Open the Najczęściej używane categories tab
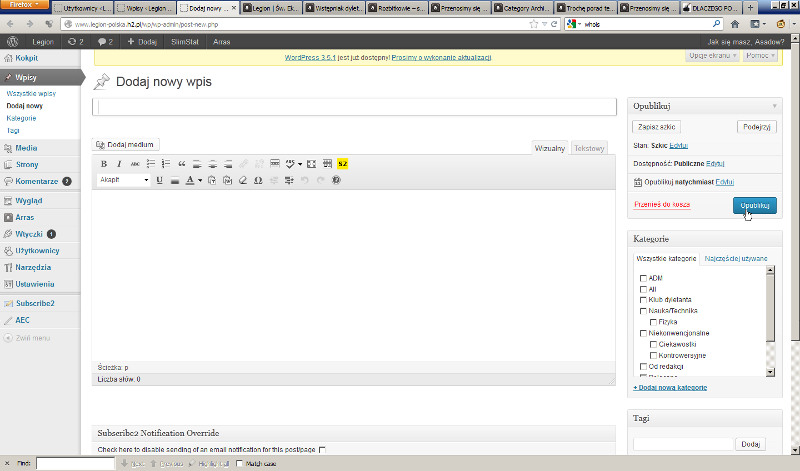 point(737,258)
